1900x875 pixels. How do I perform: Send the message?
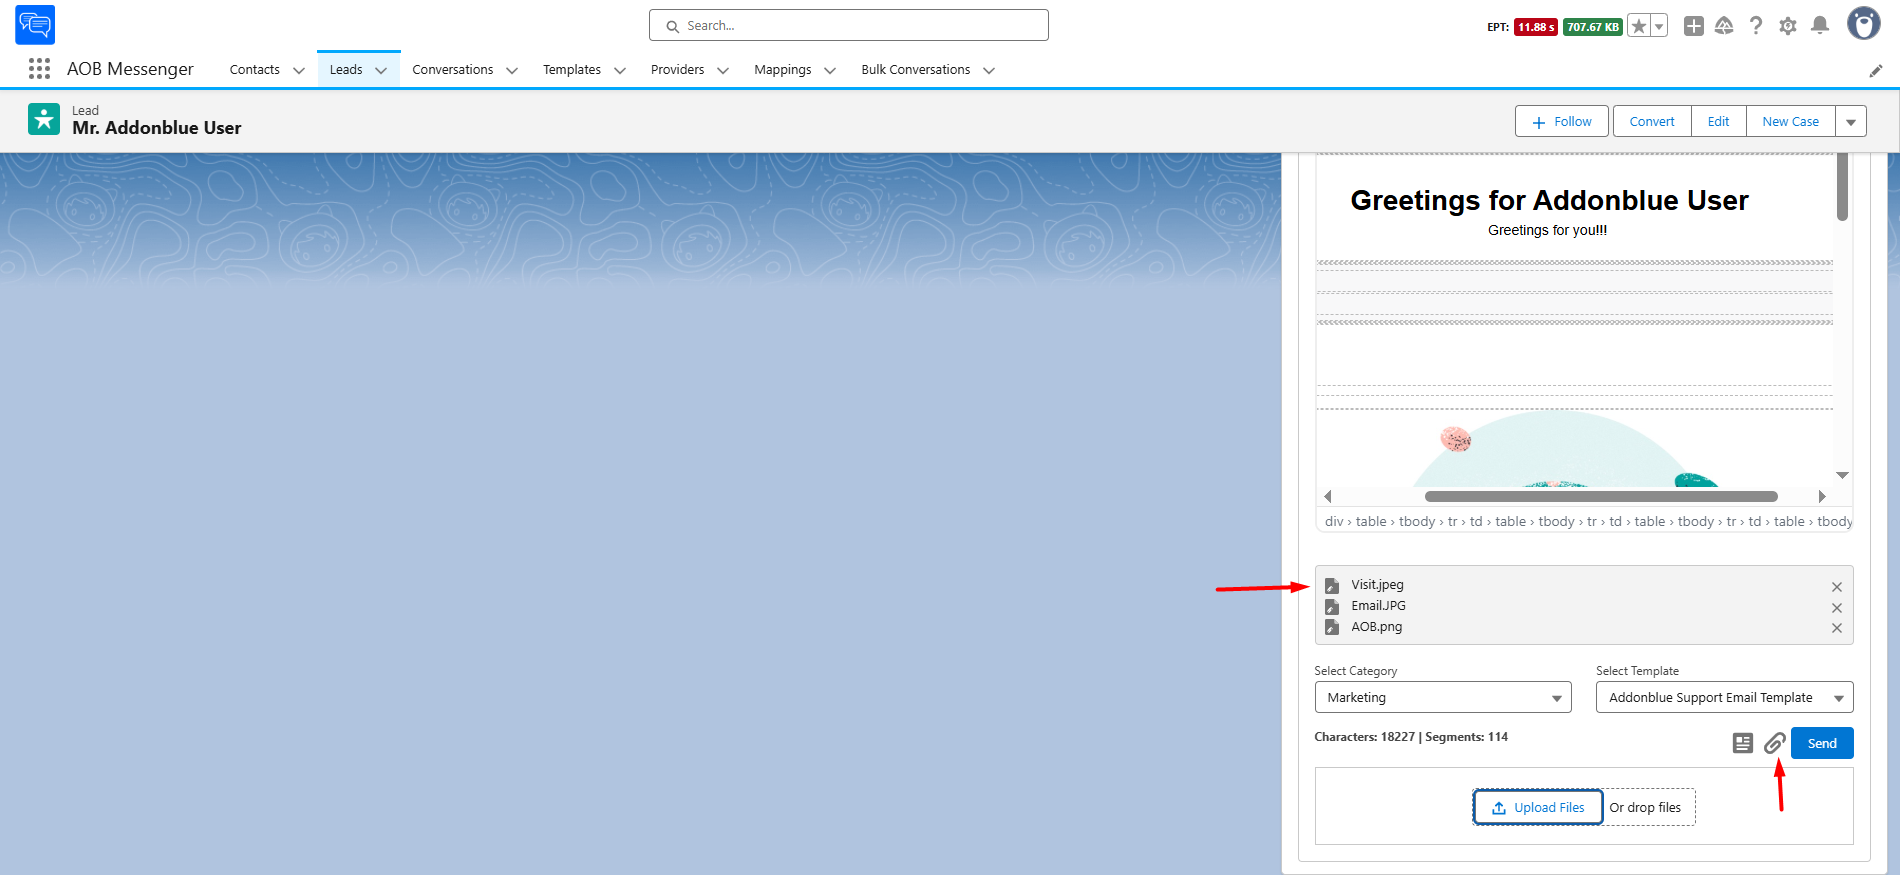pos(1822,743)
